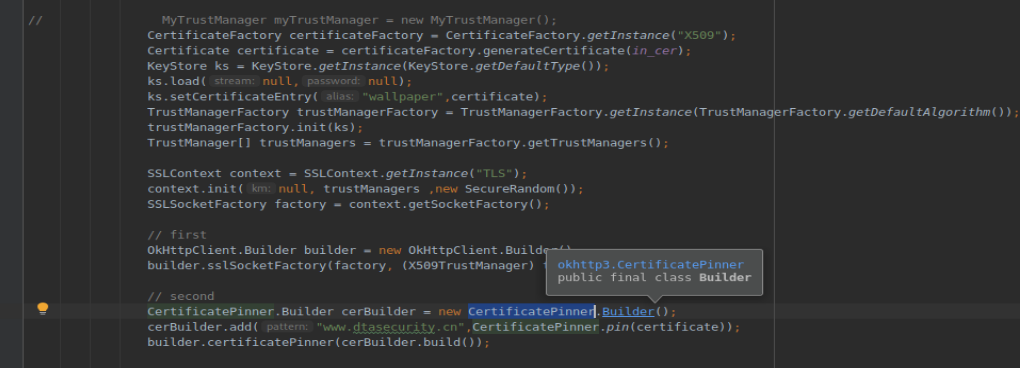Click the "// first" comment line
This screenshot has width=1020, height=368.
(177, 235)
